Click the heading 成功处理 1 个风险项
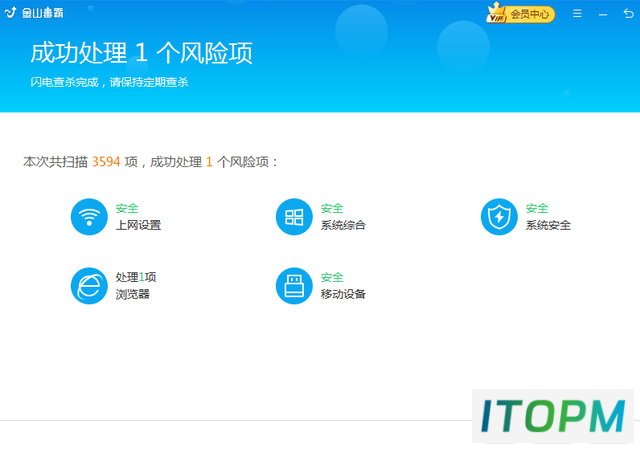This screenshot has height=449, width=640. [142, 53]
